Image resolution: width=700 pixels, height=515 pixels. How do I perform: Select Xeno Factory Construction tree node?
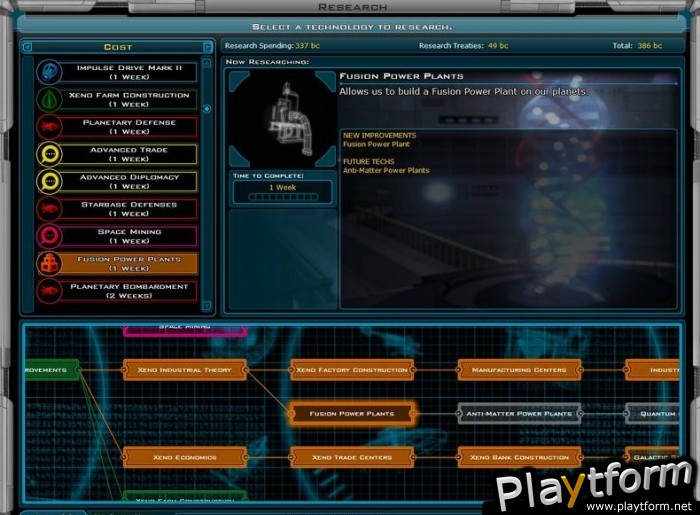coord(352,370)
